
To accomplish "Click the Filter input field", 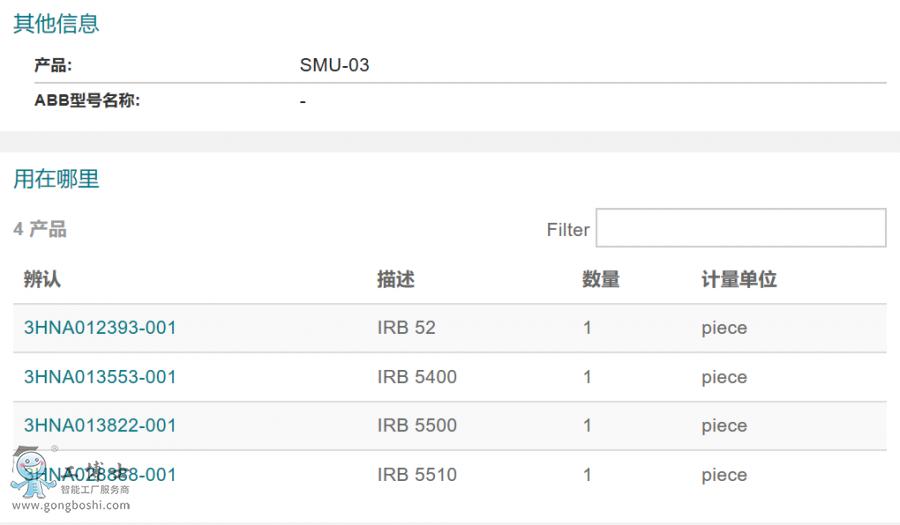I will tap(740, 228).
